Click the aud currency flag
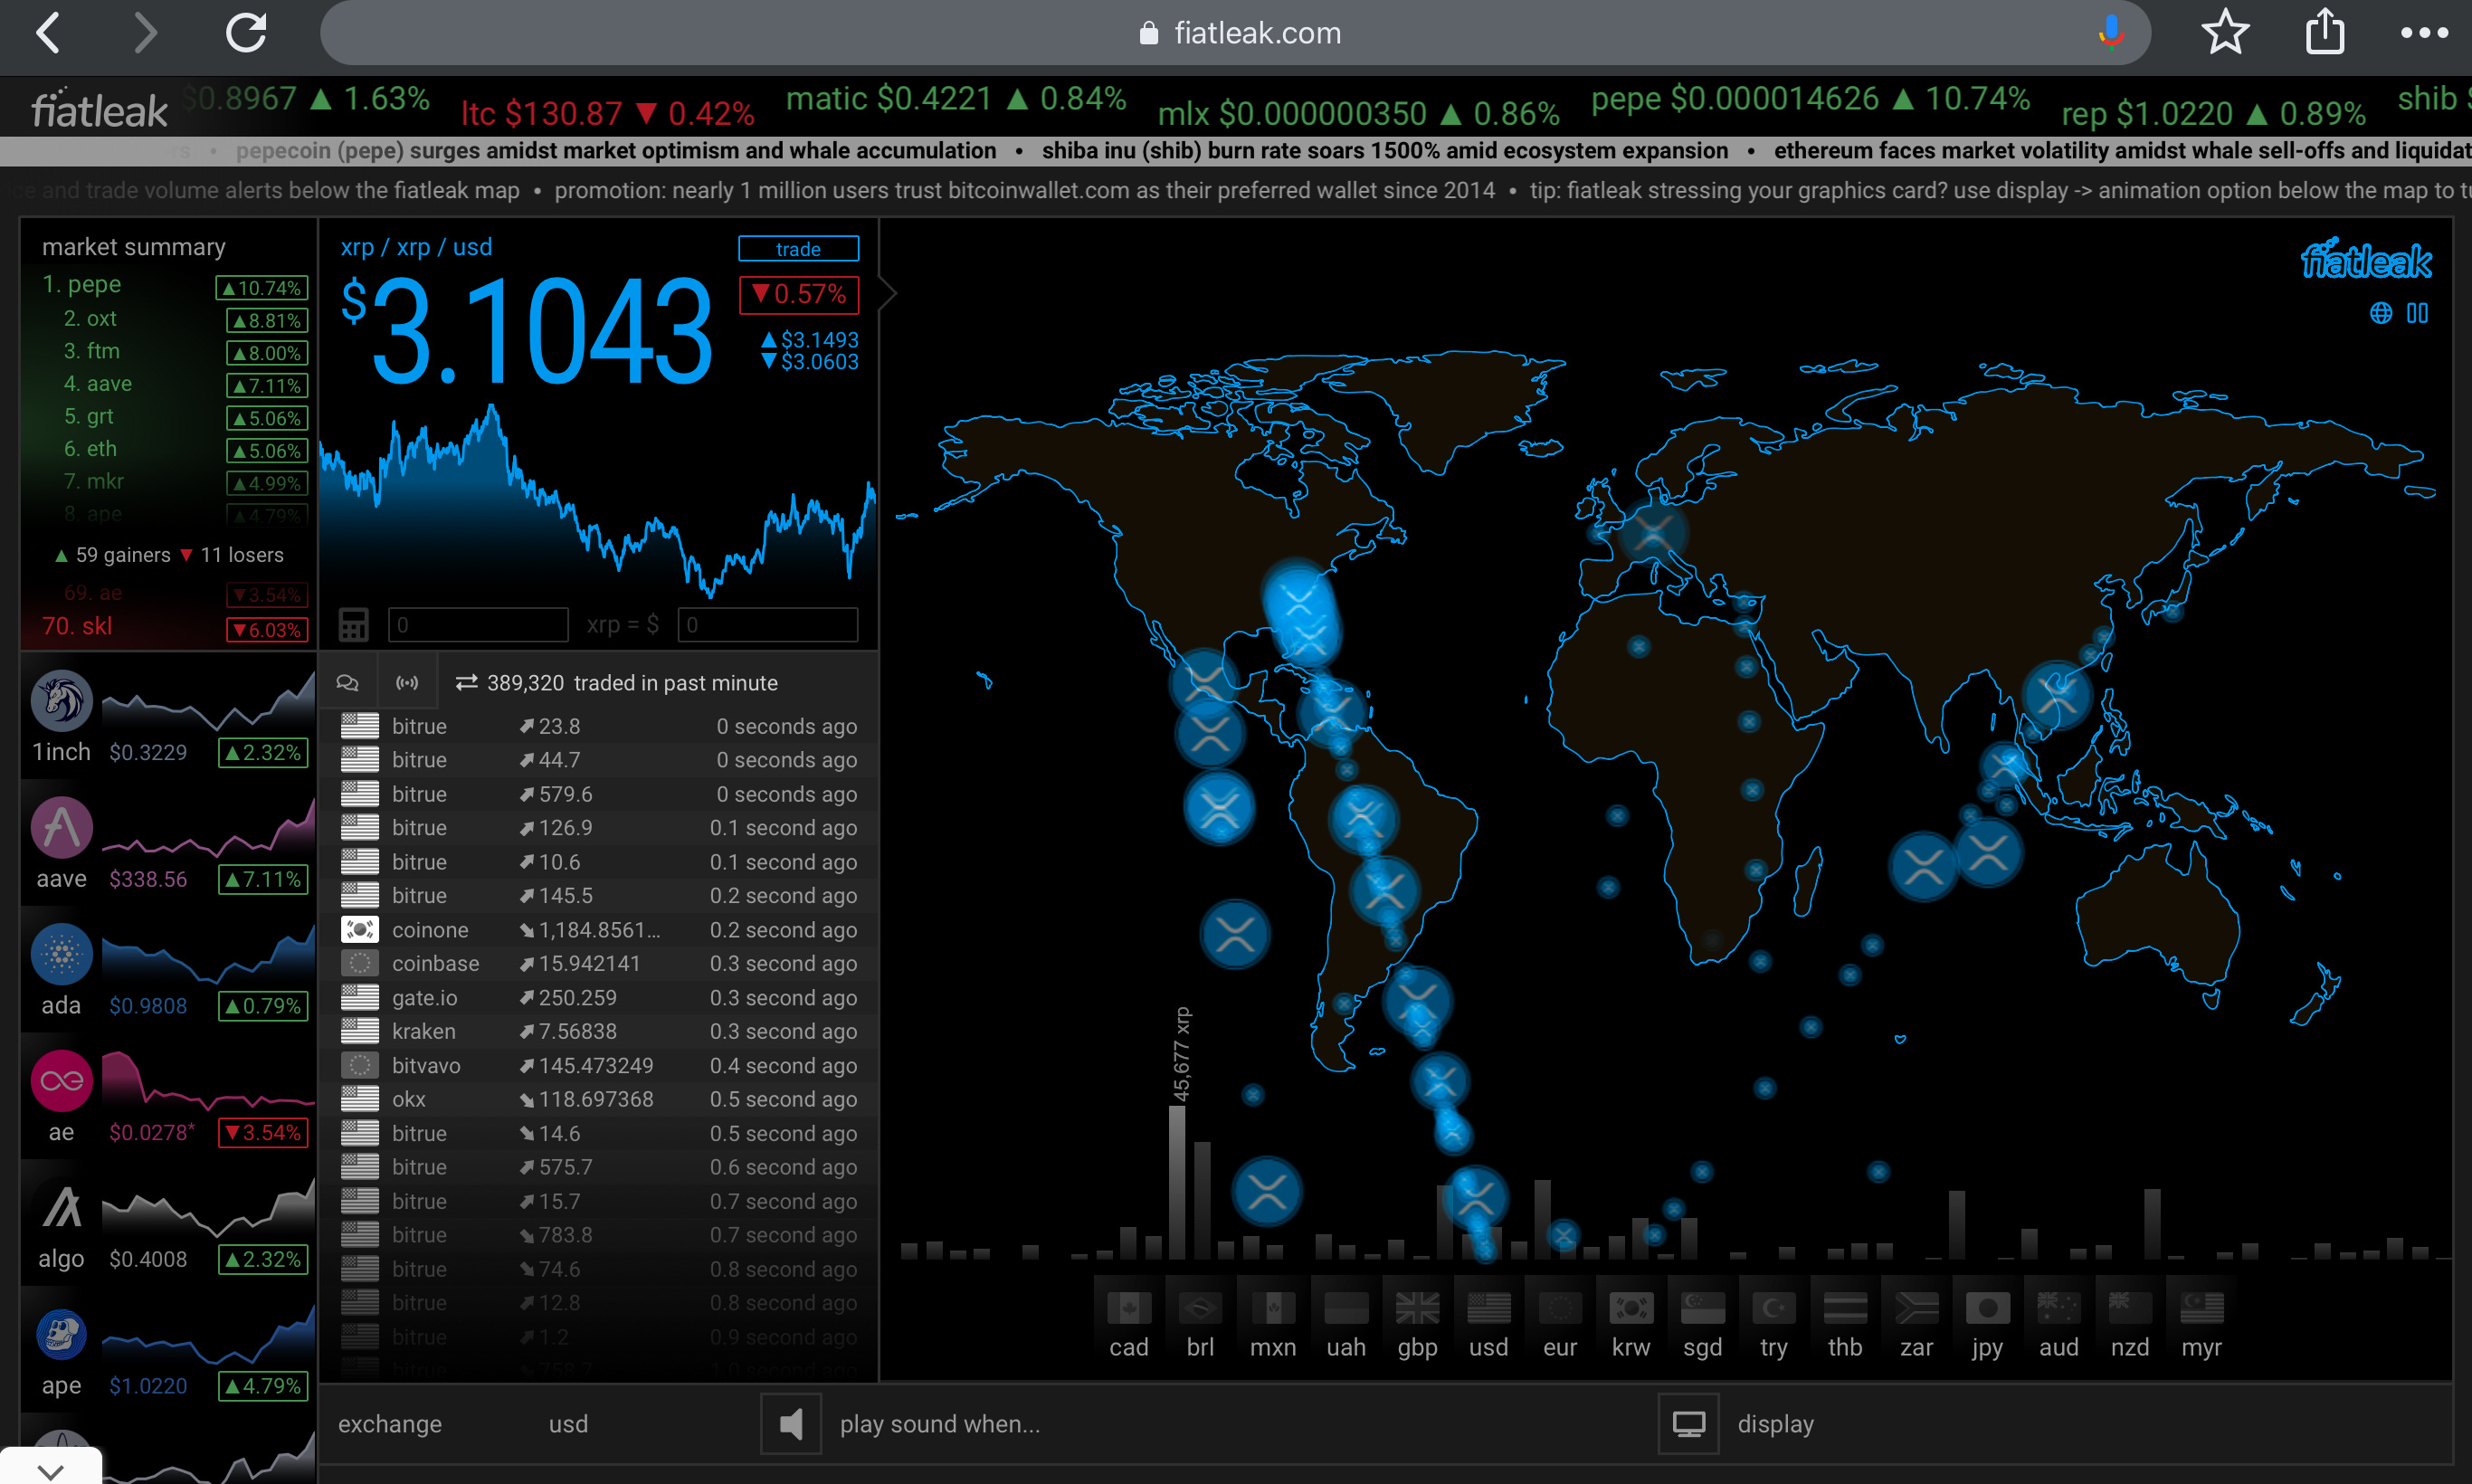2472x1484 pixels. coord(2059,1307)
